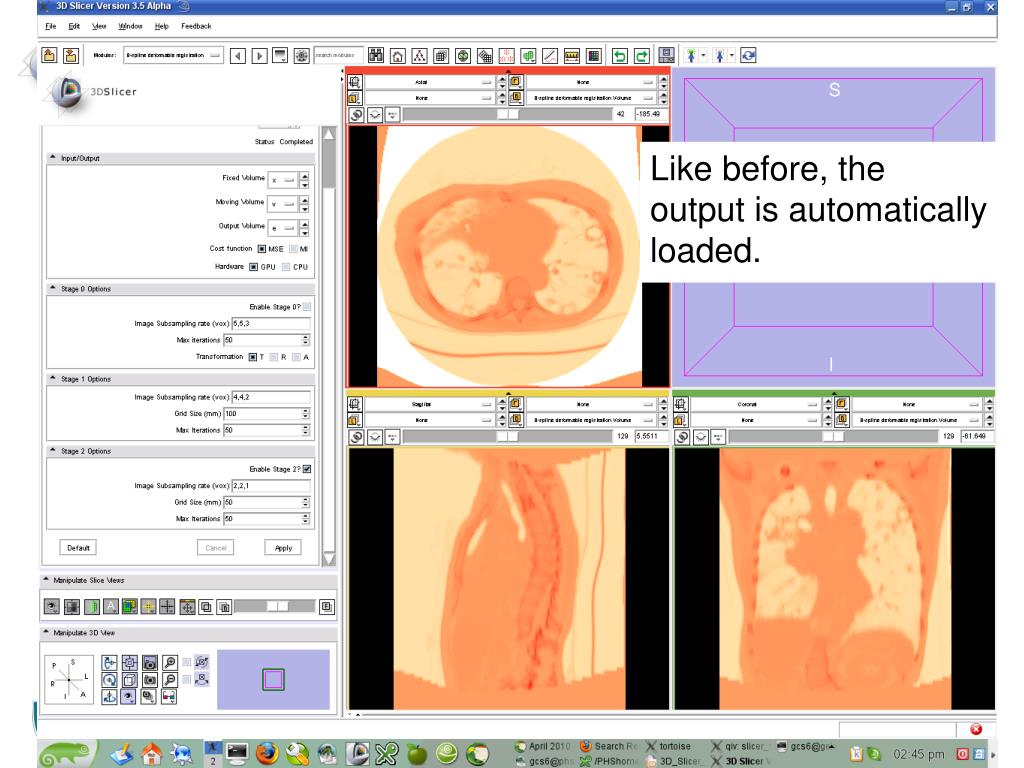Open the Feedback menu
This screenshot has height=768, width=1024.
coord(196,26)
